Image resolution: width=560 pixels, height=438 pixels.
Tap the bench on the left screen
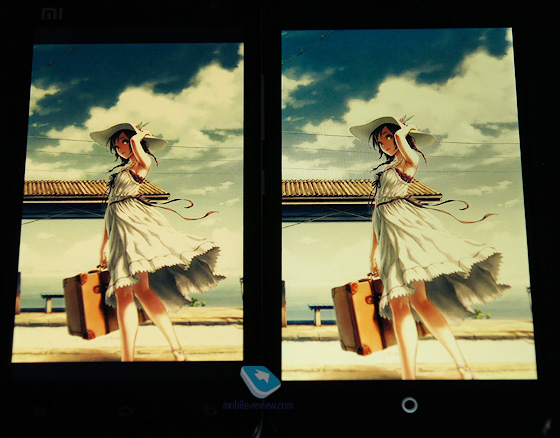point(52,303)
